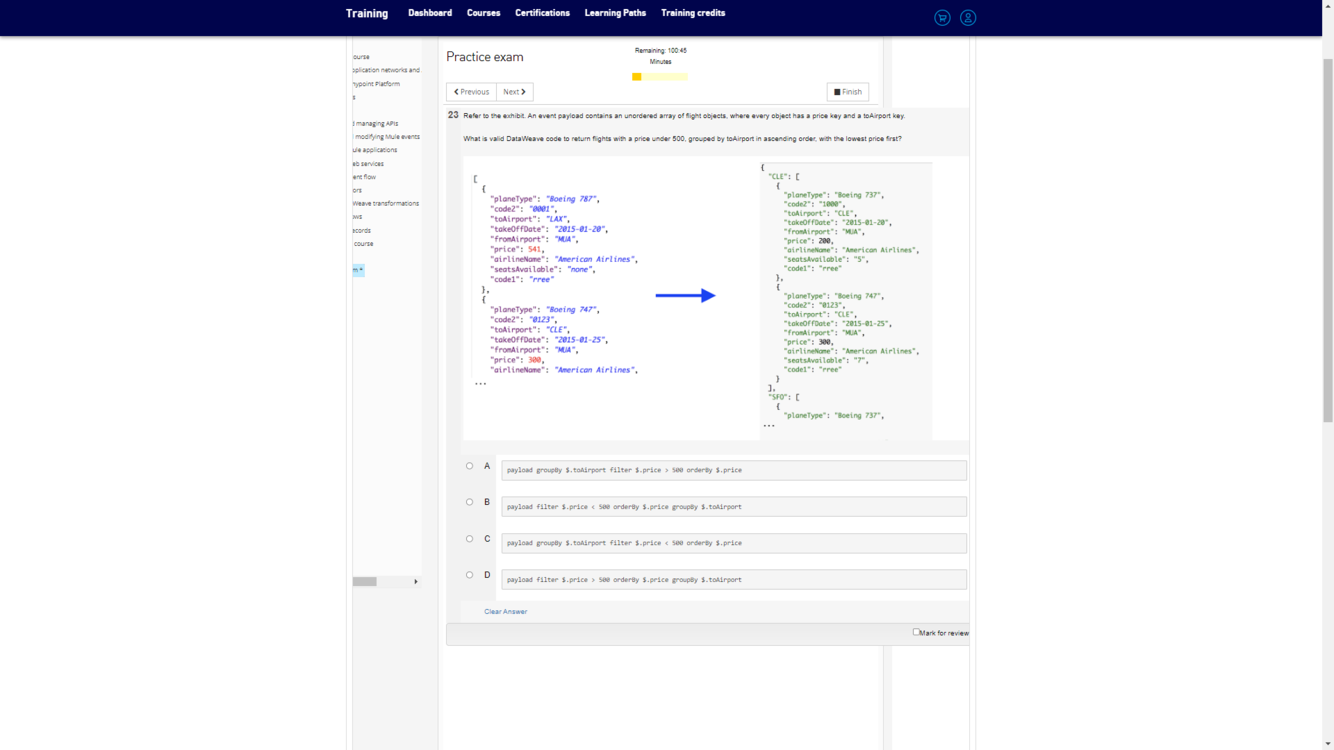The height and width of the screenshot is (750, 1334).
Task: Open sidebar item 'modifying Mule events'
Action: pyautogui.click(x=386, y=137)
